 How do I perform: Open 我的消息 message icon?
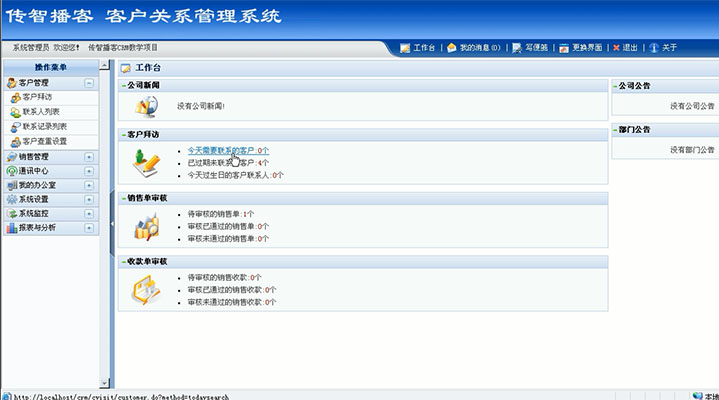(x=452, y=48)
